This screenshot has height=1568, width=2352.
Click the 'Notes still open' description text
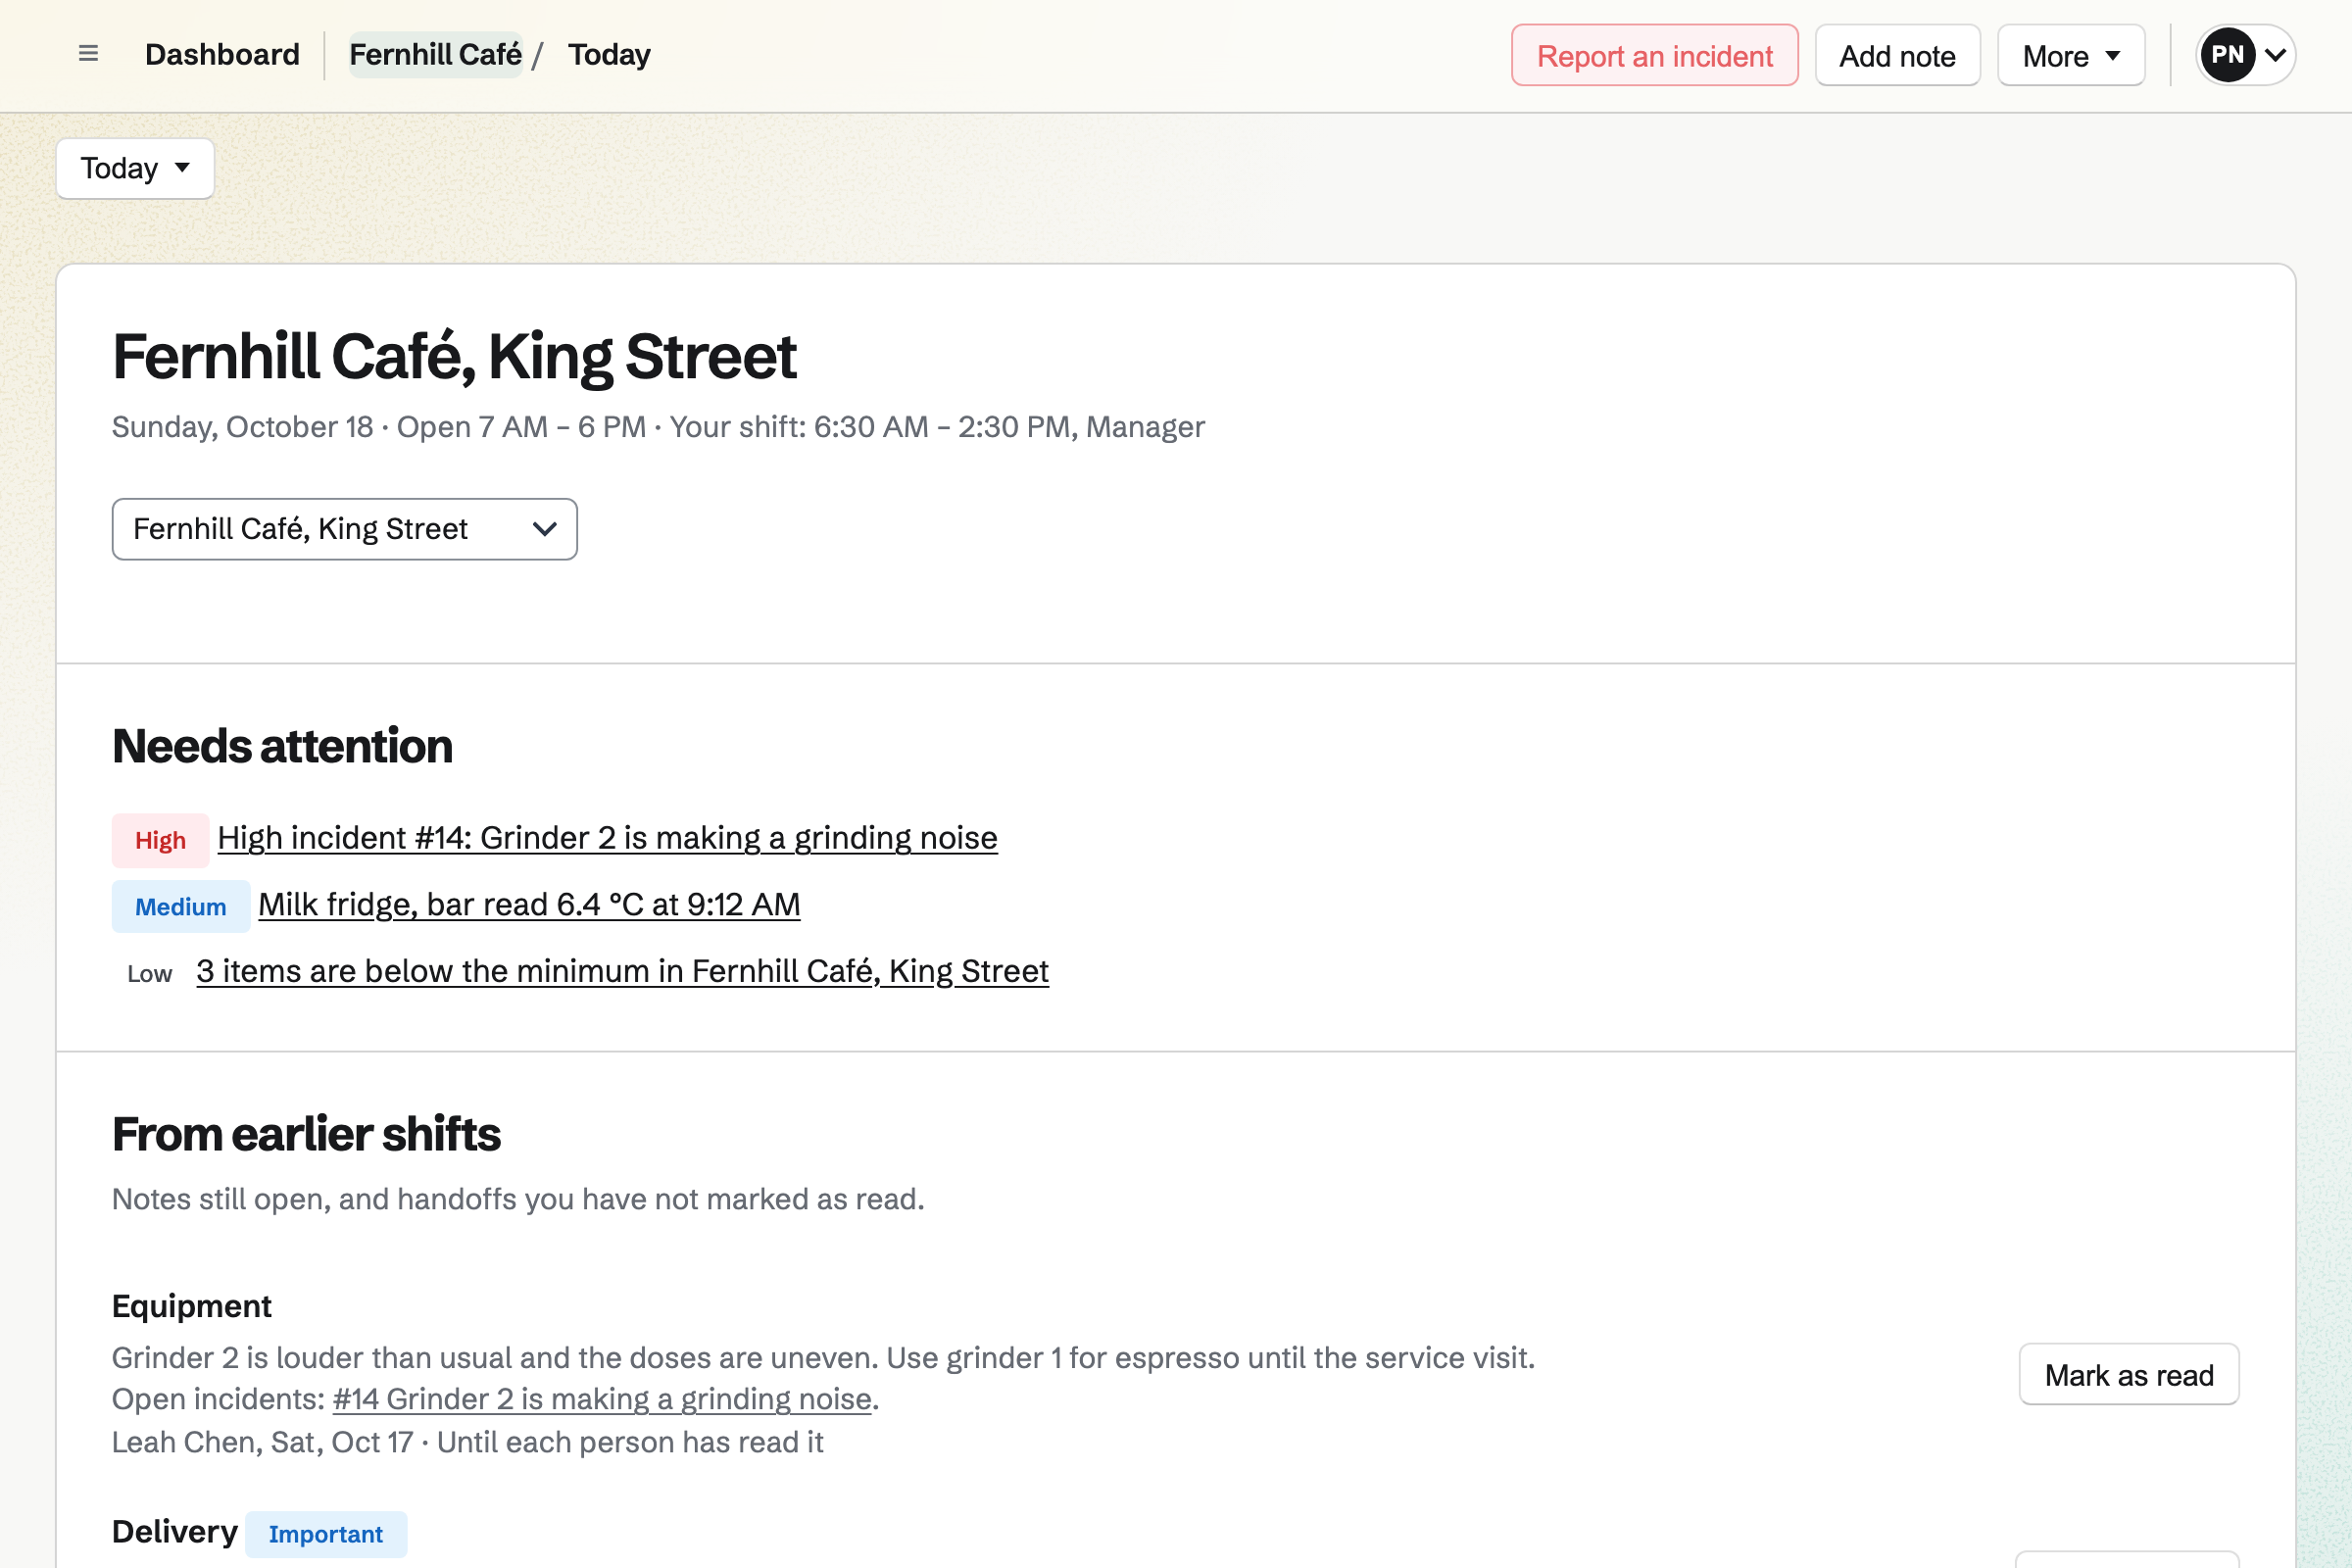[518, 1200]
